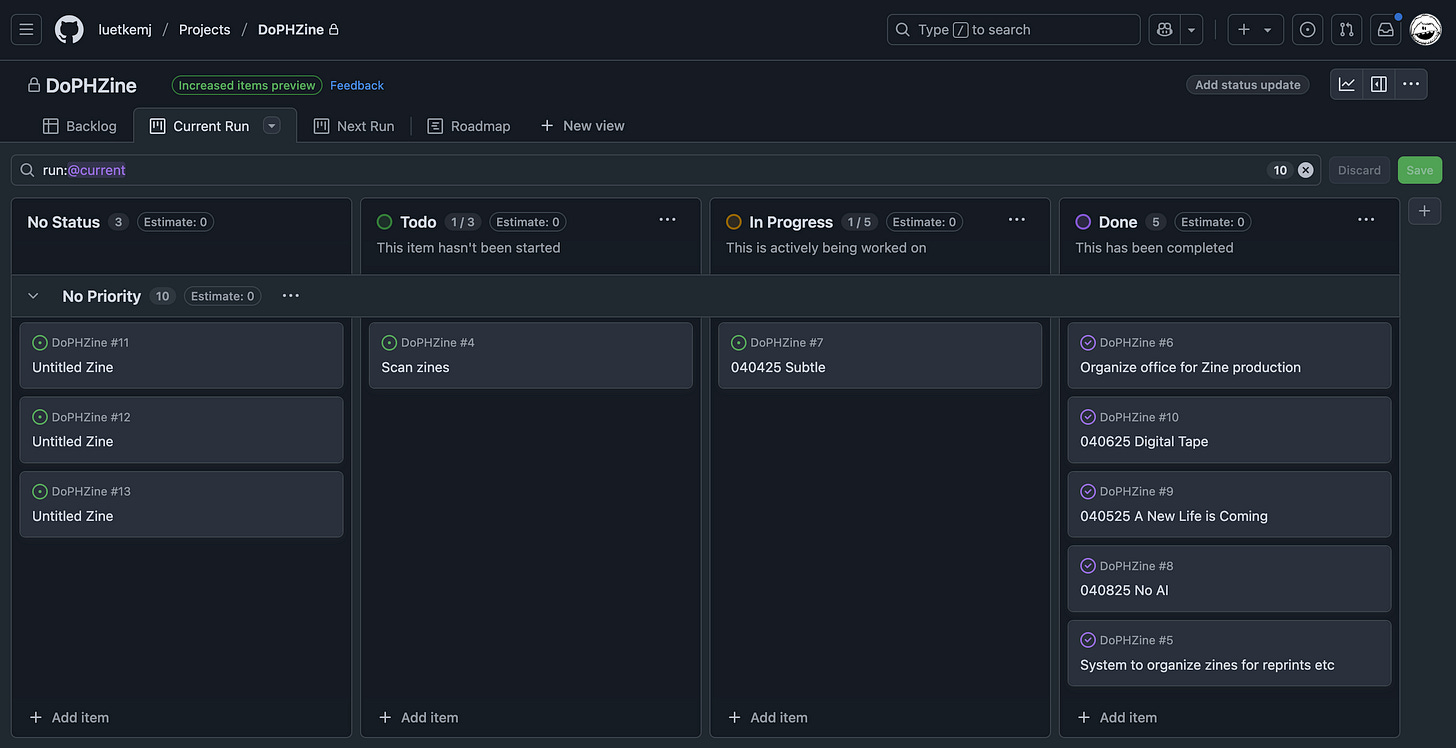Open project Insights chart icon
This screenshot has height=748, width=1456.
coord(1347,84)
